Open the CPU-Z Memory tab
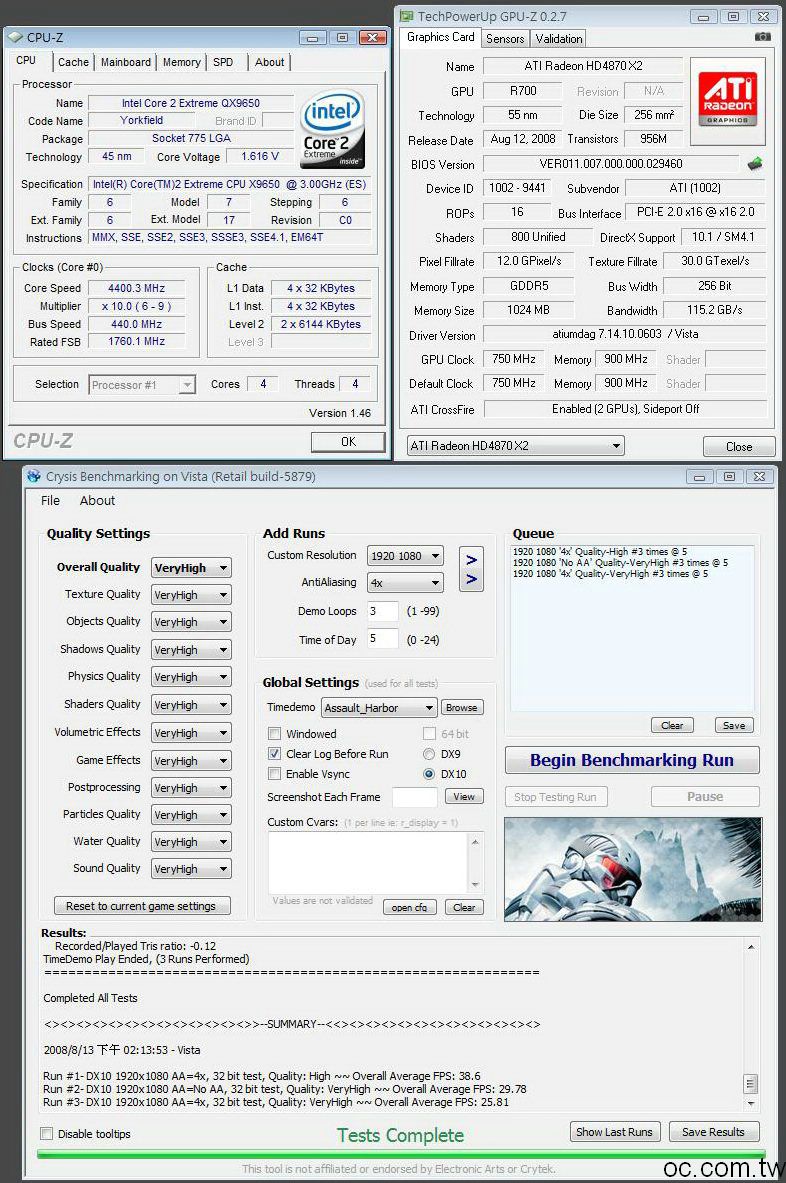The image size is (786, 1183). click(182, 62)
